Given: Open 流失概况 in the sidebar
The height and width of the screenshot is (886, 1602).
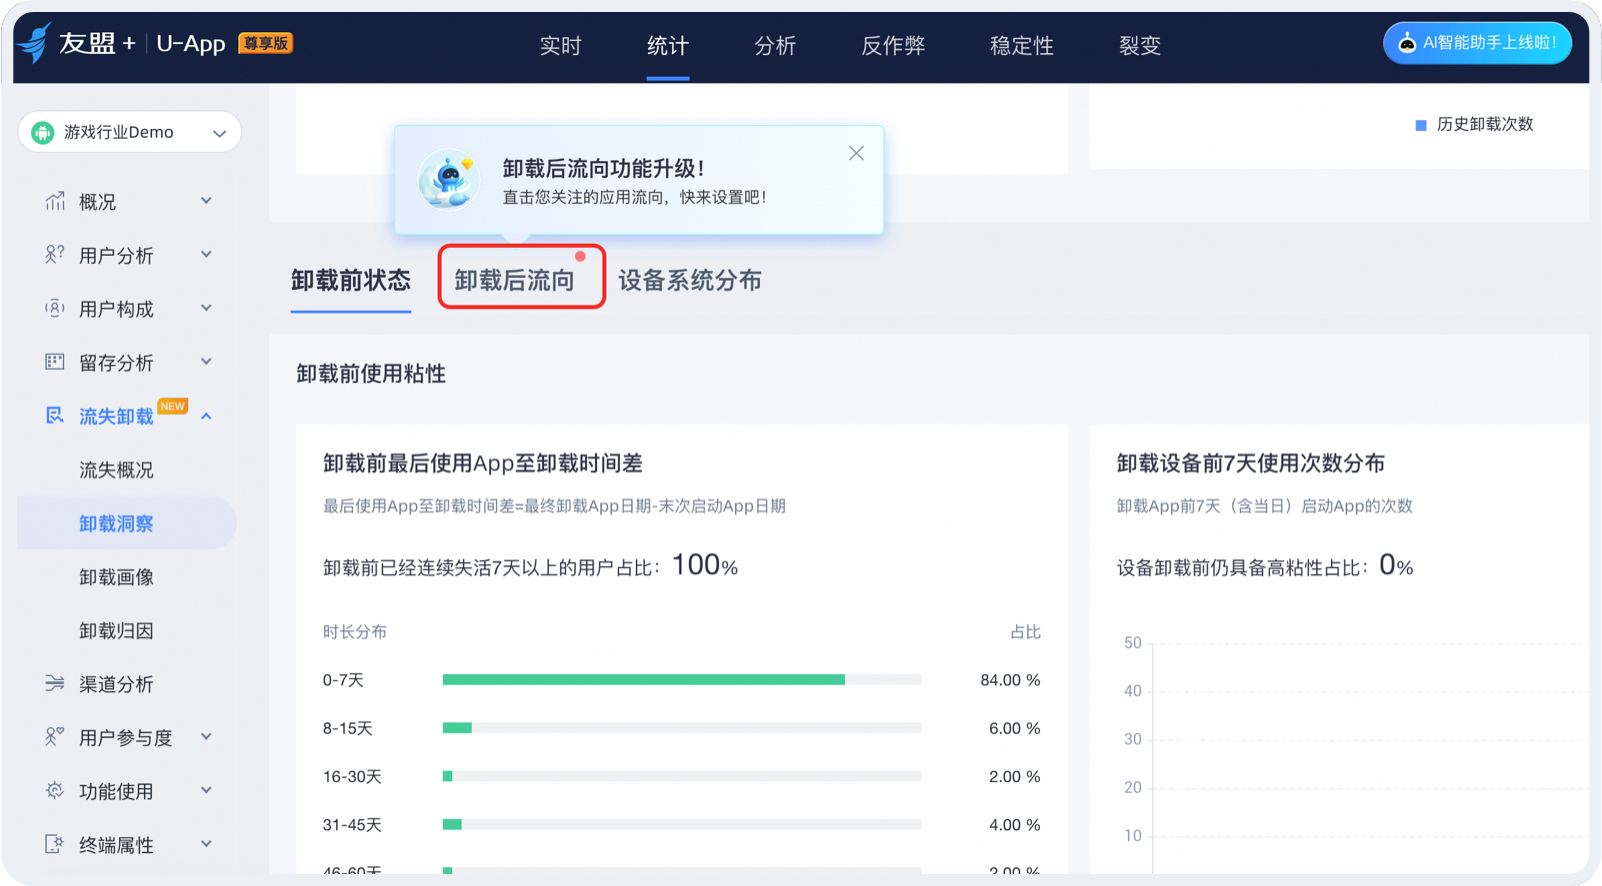Looking at the screenshot, I should (116, 470).
